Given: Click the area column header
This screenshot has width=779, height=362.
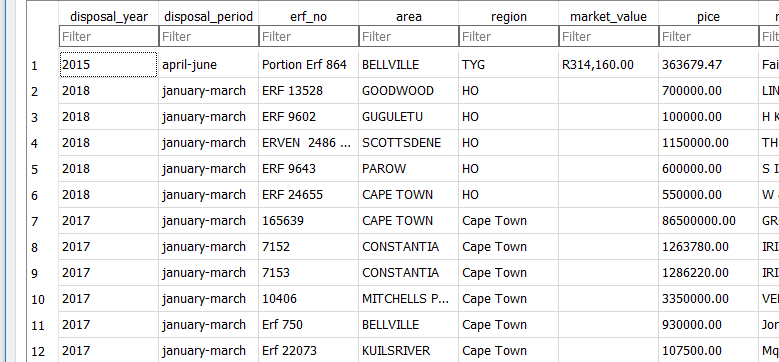Looking at the screenshot, I should click(409, 16).
